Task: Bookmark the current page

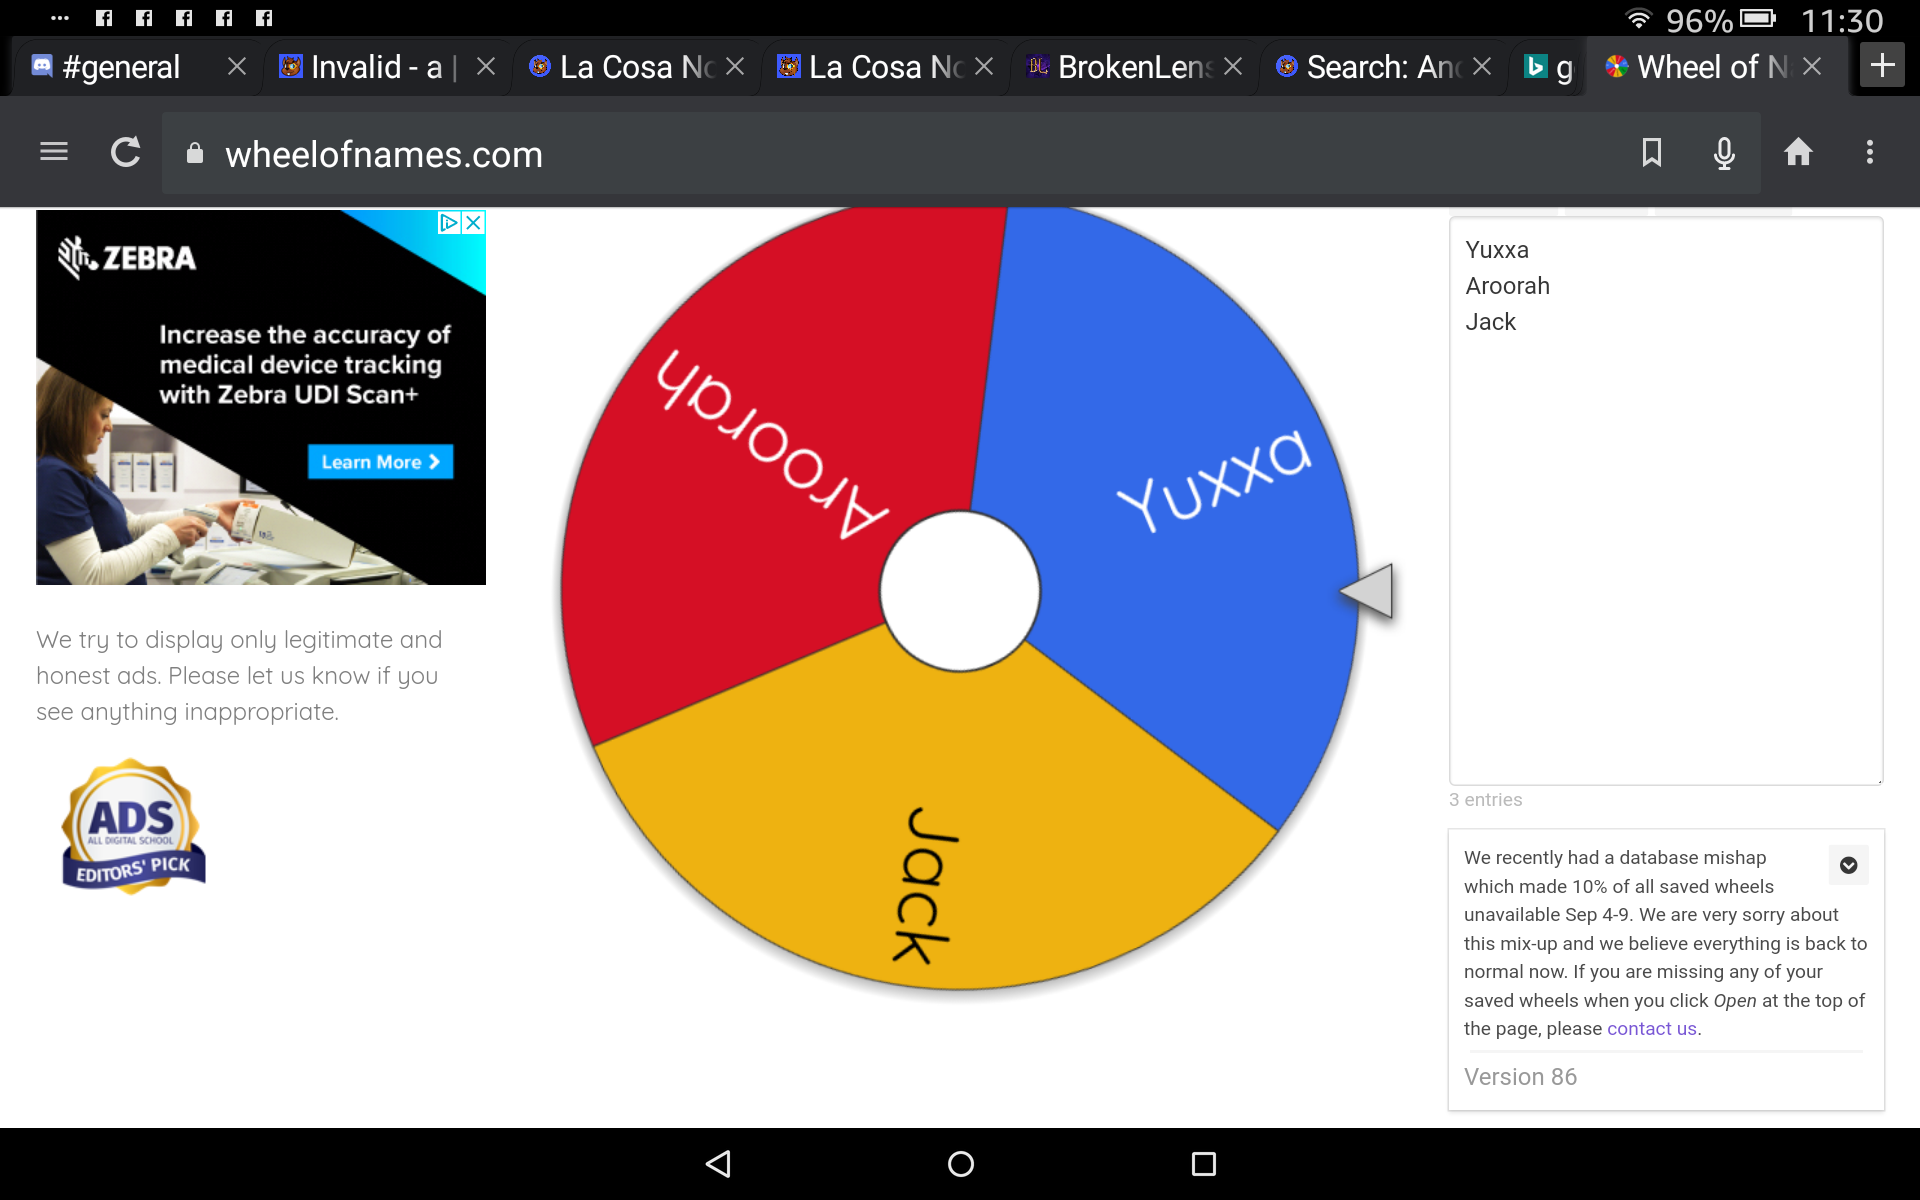Action: 1652,152
